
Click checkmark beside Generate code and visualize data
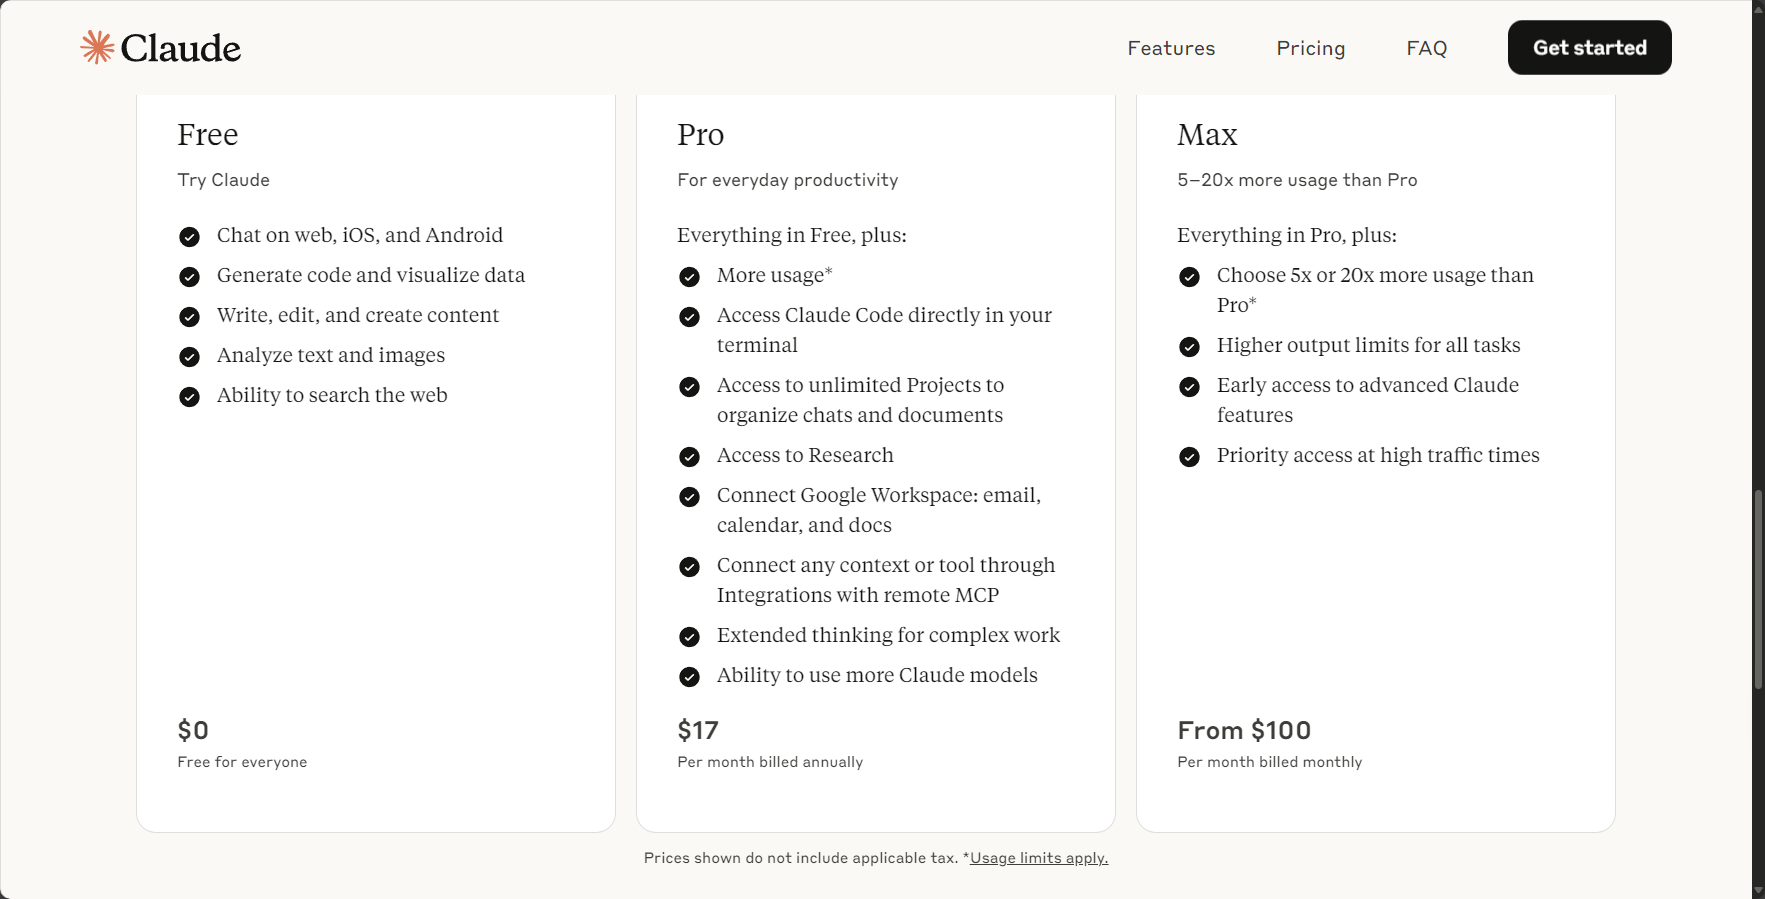click(x=189, y=277)
